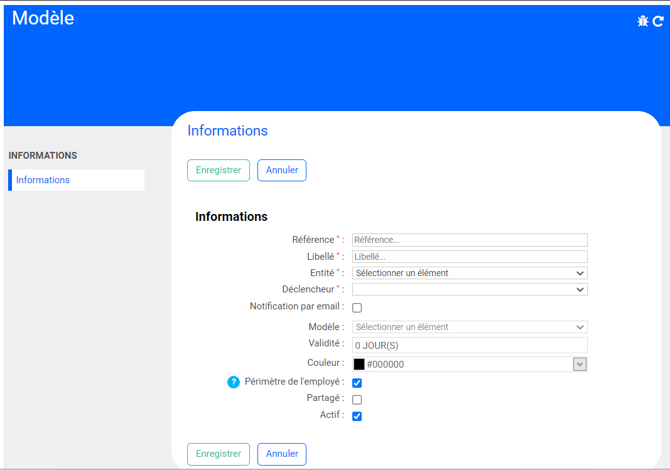The width and height of the screenshot is (670, 470).
Task: Click the black color swatch
Action: [x=359, y=365]
